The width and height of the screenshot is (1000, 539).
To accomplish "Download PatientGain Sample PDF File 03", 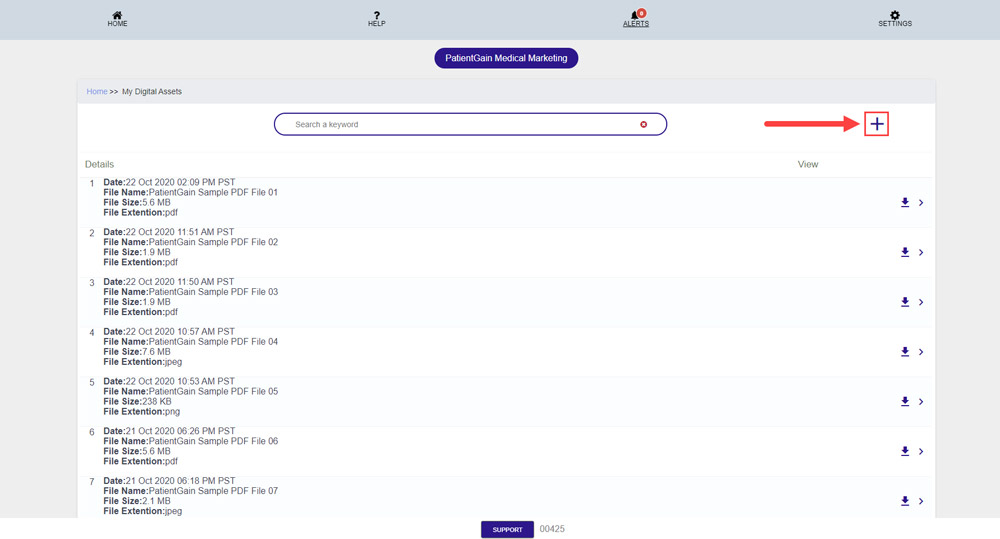I will click(904, 302).
